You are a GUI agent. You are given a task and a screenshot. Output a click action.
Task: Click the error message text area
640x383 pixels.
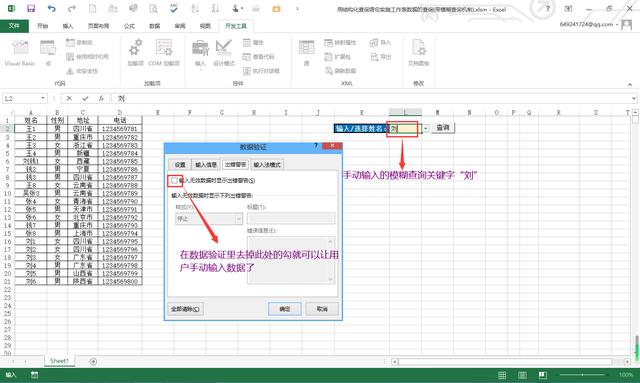click(291, 260)
